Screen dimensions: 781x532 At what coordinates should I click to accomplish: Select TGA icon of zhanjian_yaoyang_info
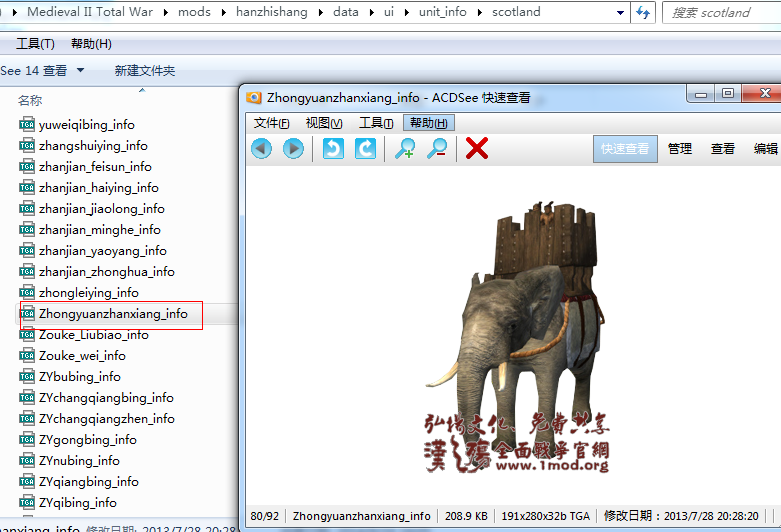pos(27,250)
